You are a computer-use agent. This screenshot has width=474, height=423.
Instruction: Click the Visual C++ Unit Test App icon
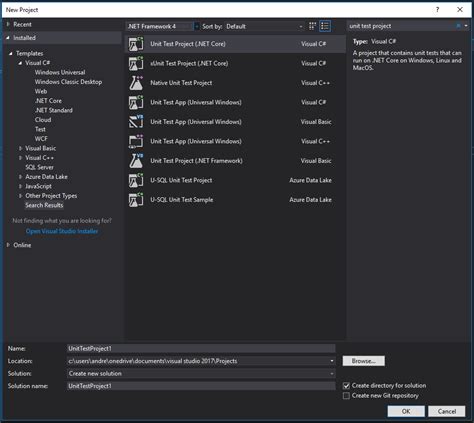point(136,141)
